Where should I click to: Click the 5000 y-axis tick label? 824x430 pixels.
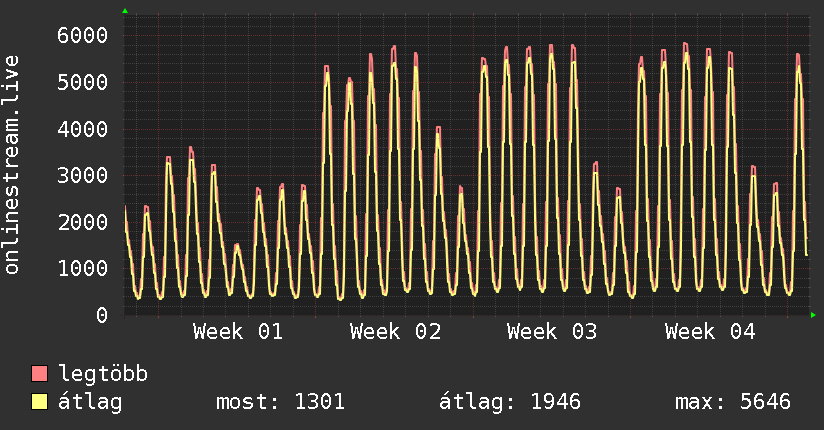click(x=82, y=82)
